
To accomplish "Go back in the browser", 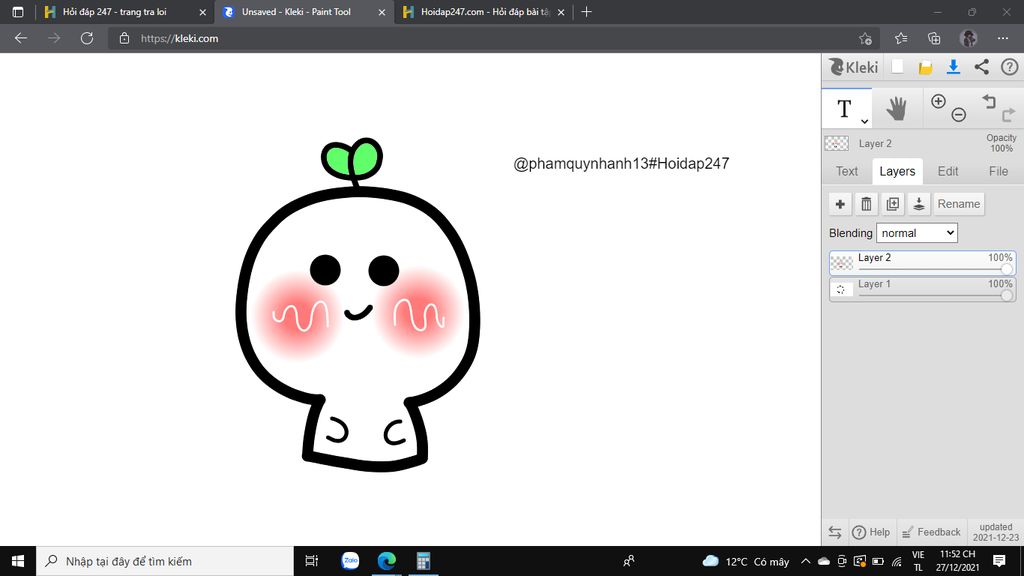I will pos(21,39).
